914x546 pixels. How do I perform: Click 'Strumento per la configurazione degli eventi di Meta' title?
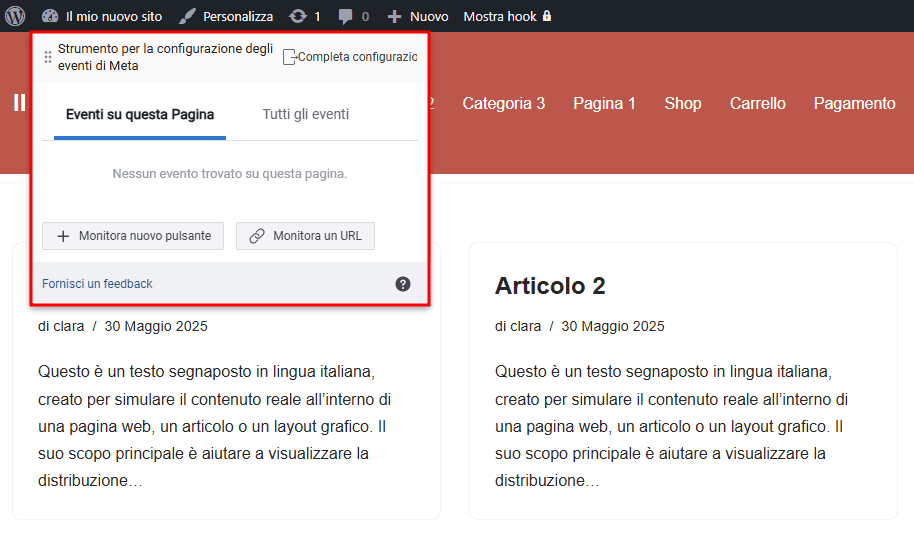165,57
